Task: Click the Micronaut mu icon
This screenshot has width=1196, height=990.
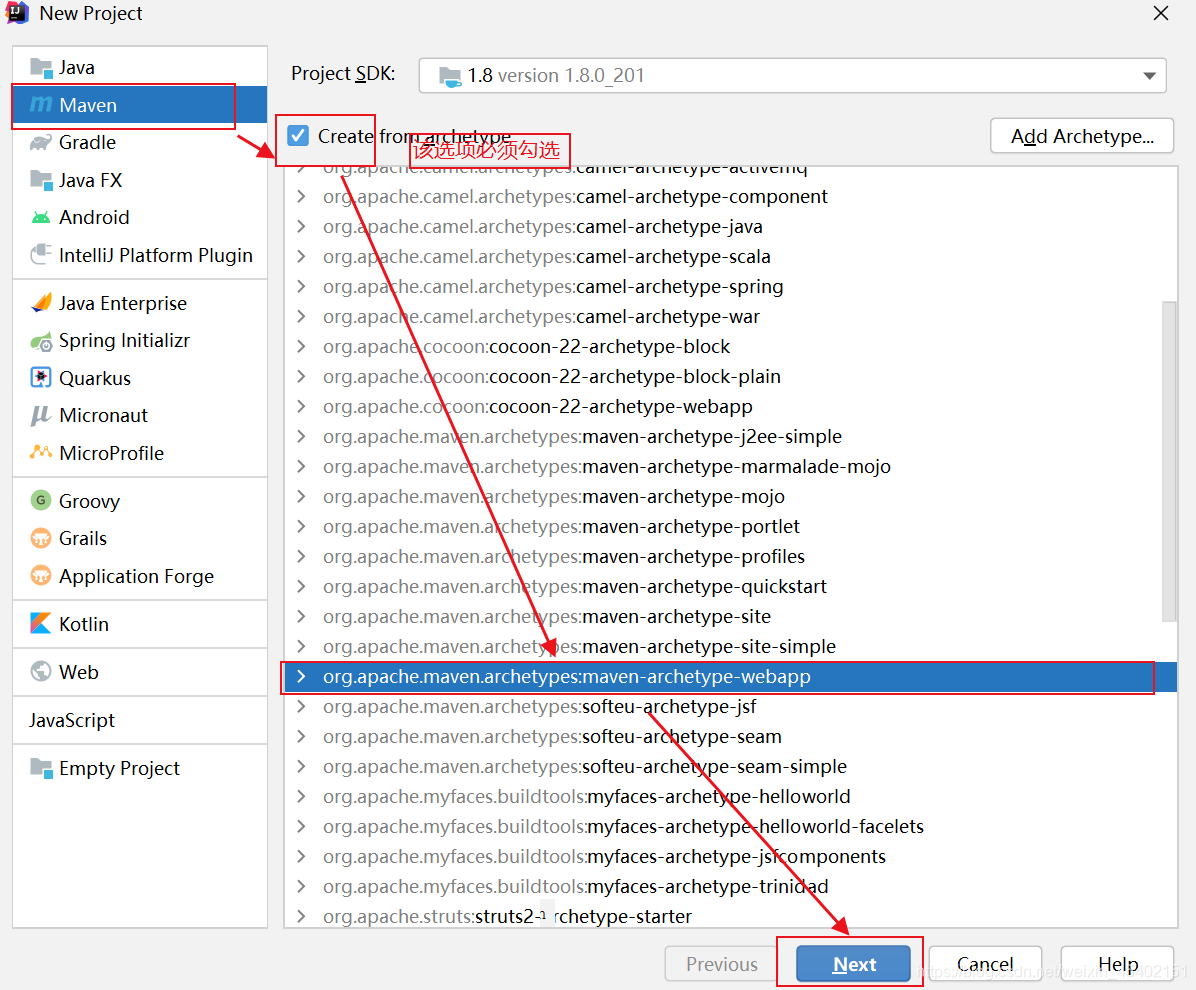Action: (40, 416)
